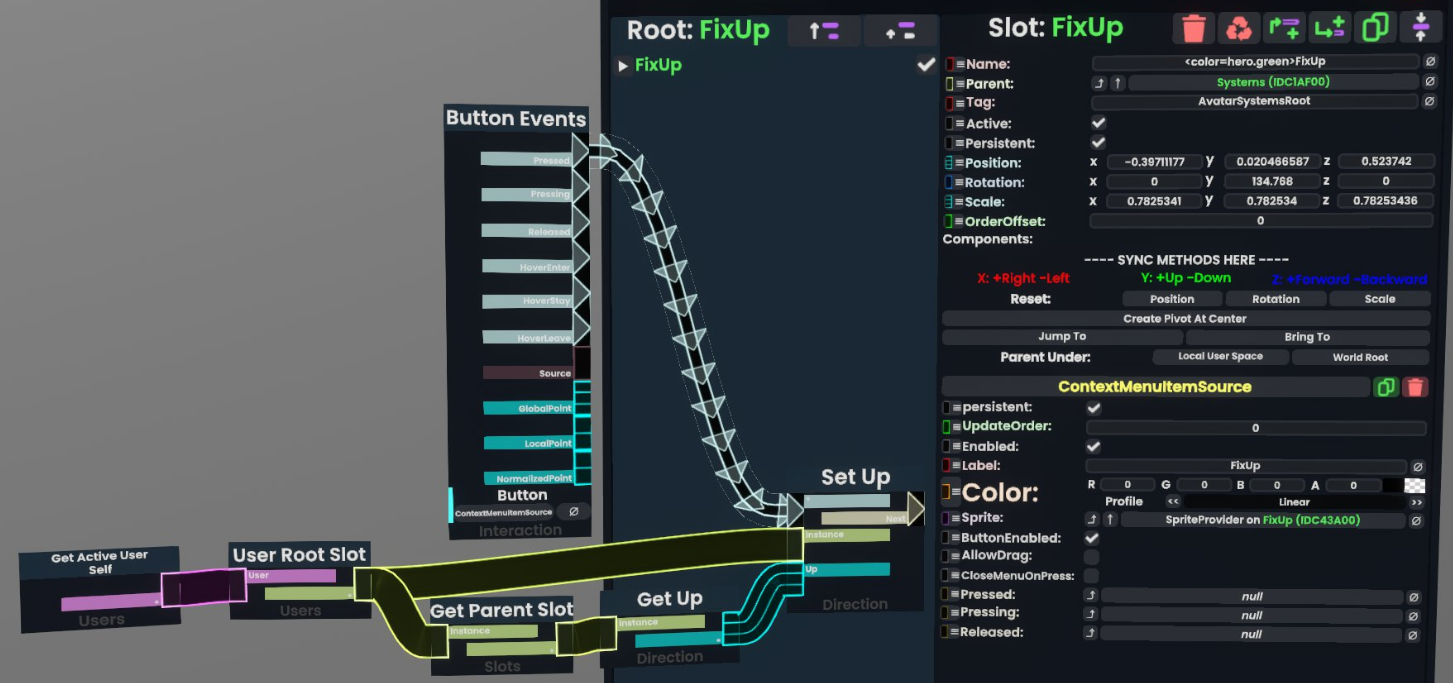The image size is (1453, 683).
Task: Expand the FixUp slot in hierarchy
Action: (x=623, y=66)
